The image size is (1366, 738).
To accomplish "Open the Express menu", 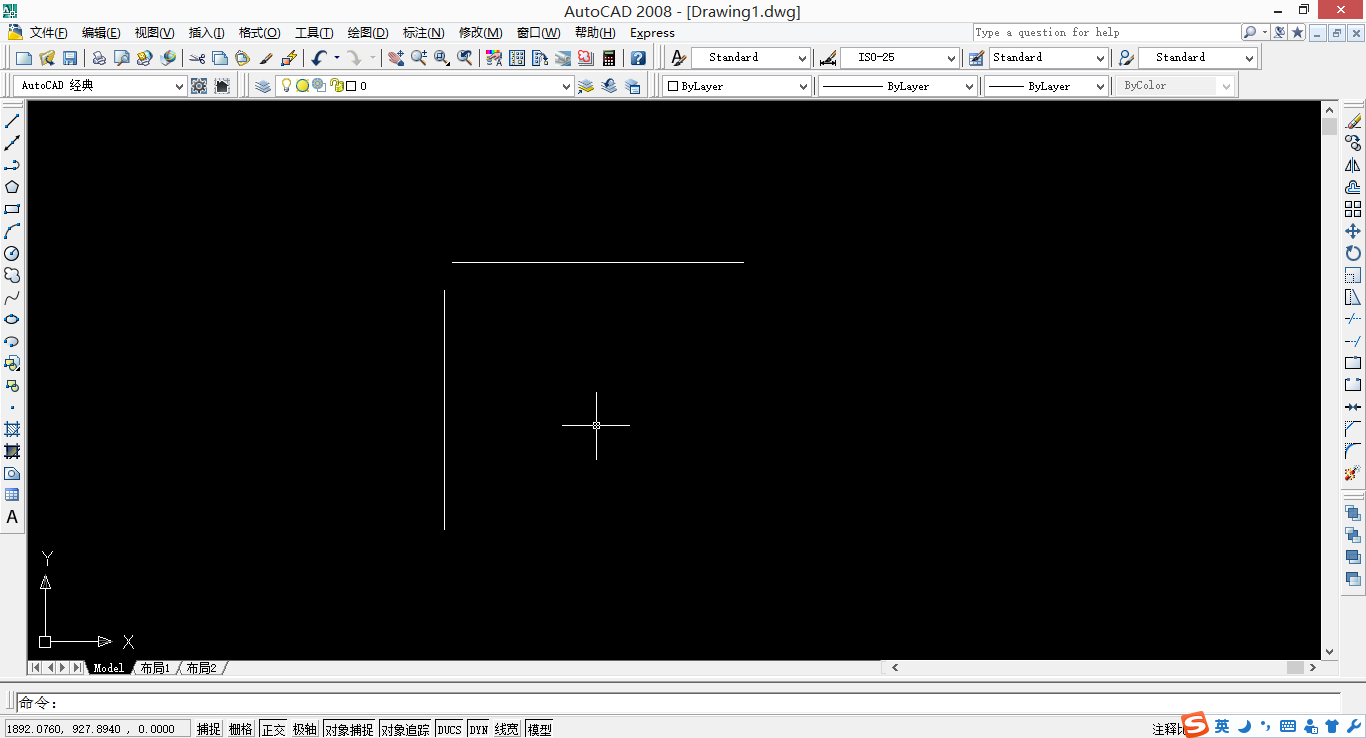I will pos(652,33).
